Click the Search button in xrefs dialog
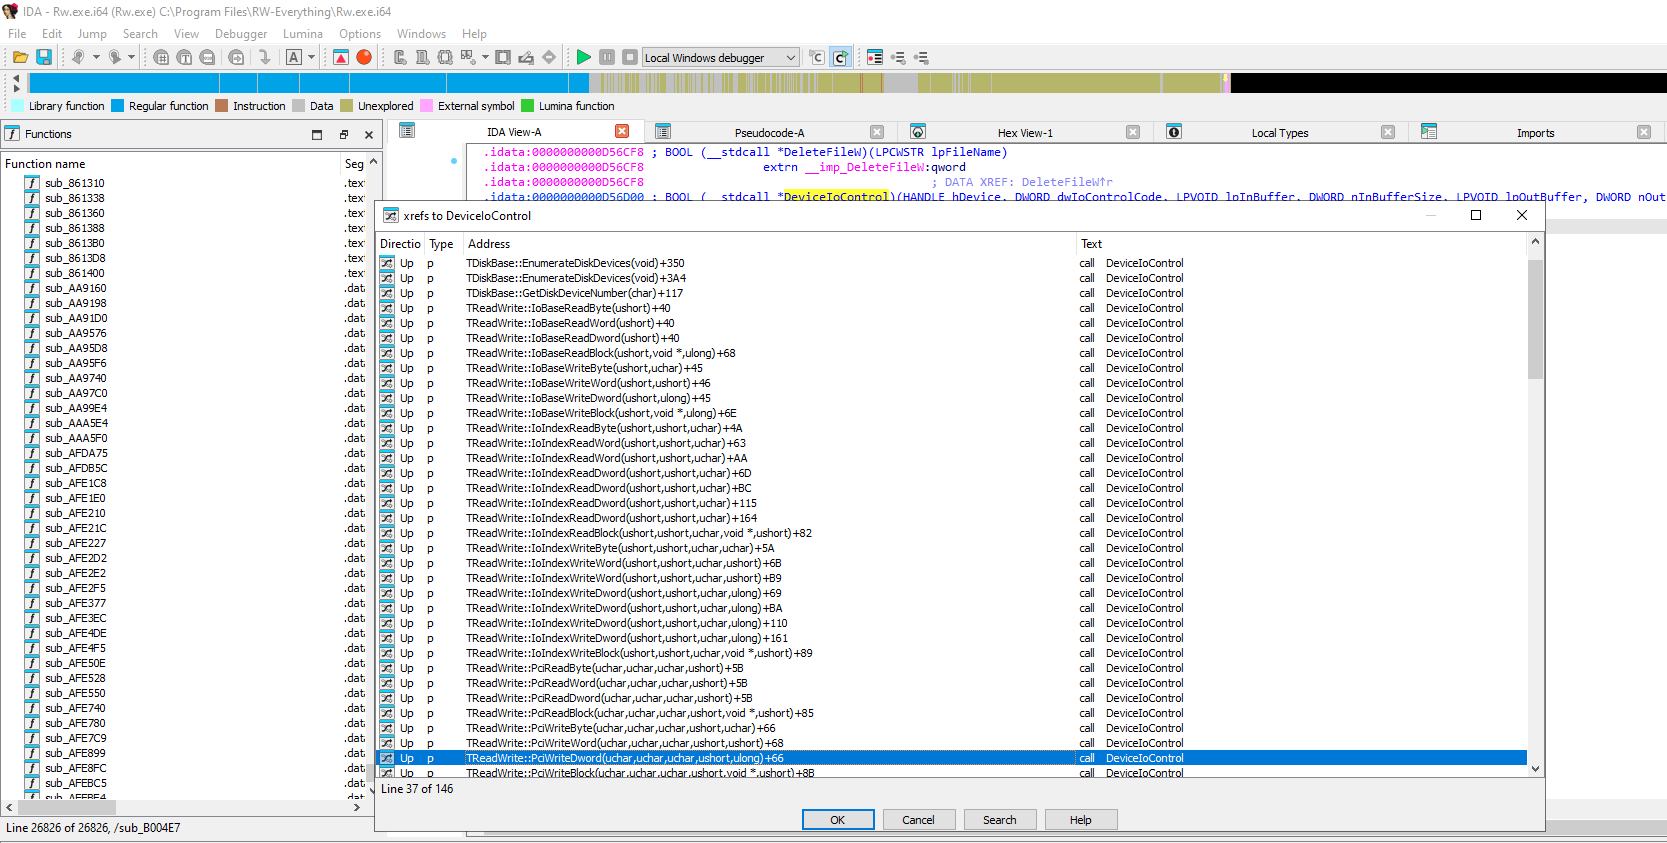 pos(999,820)
